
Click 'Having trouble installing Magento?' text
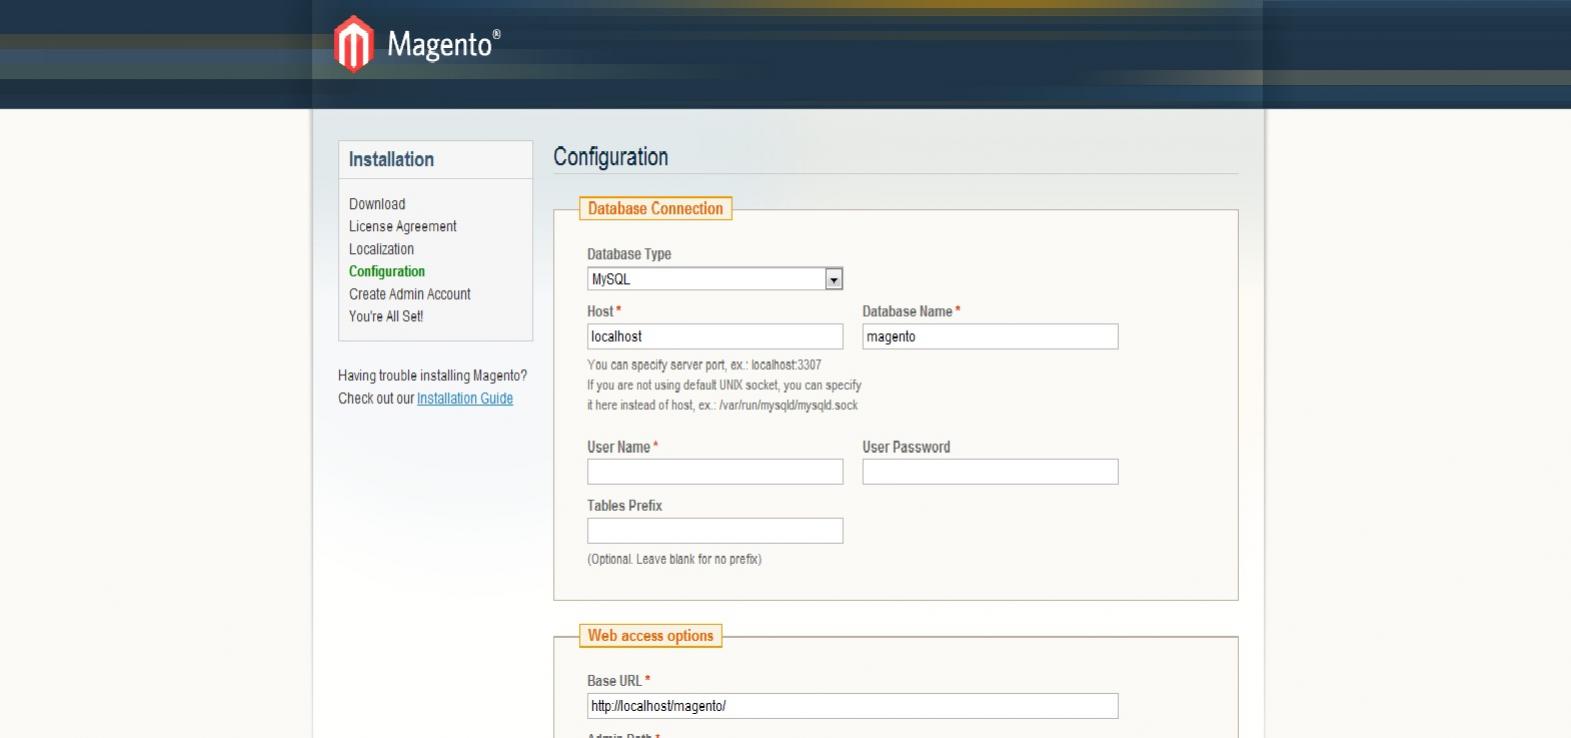coord(432,376)
